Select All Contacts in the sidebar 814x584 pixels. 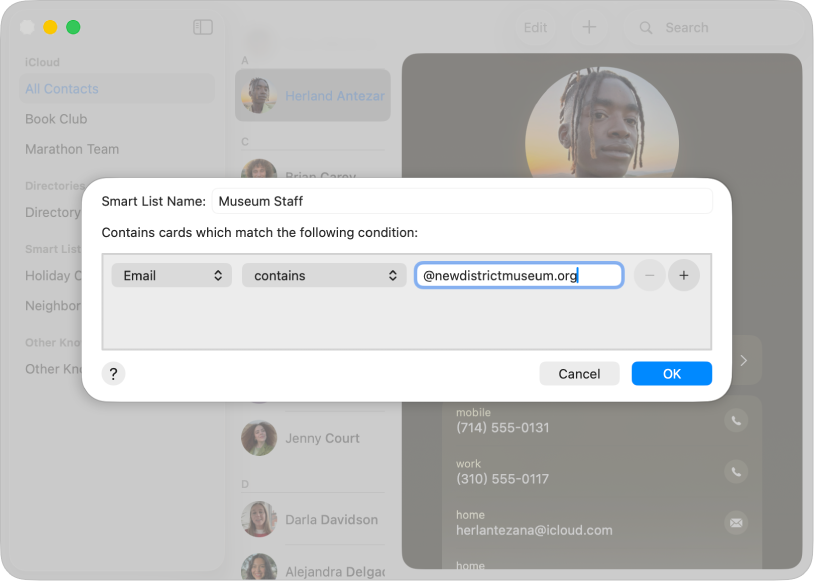62,89
